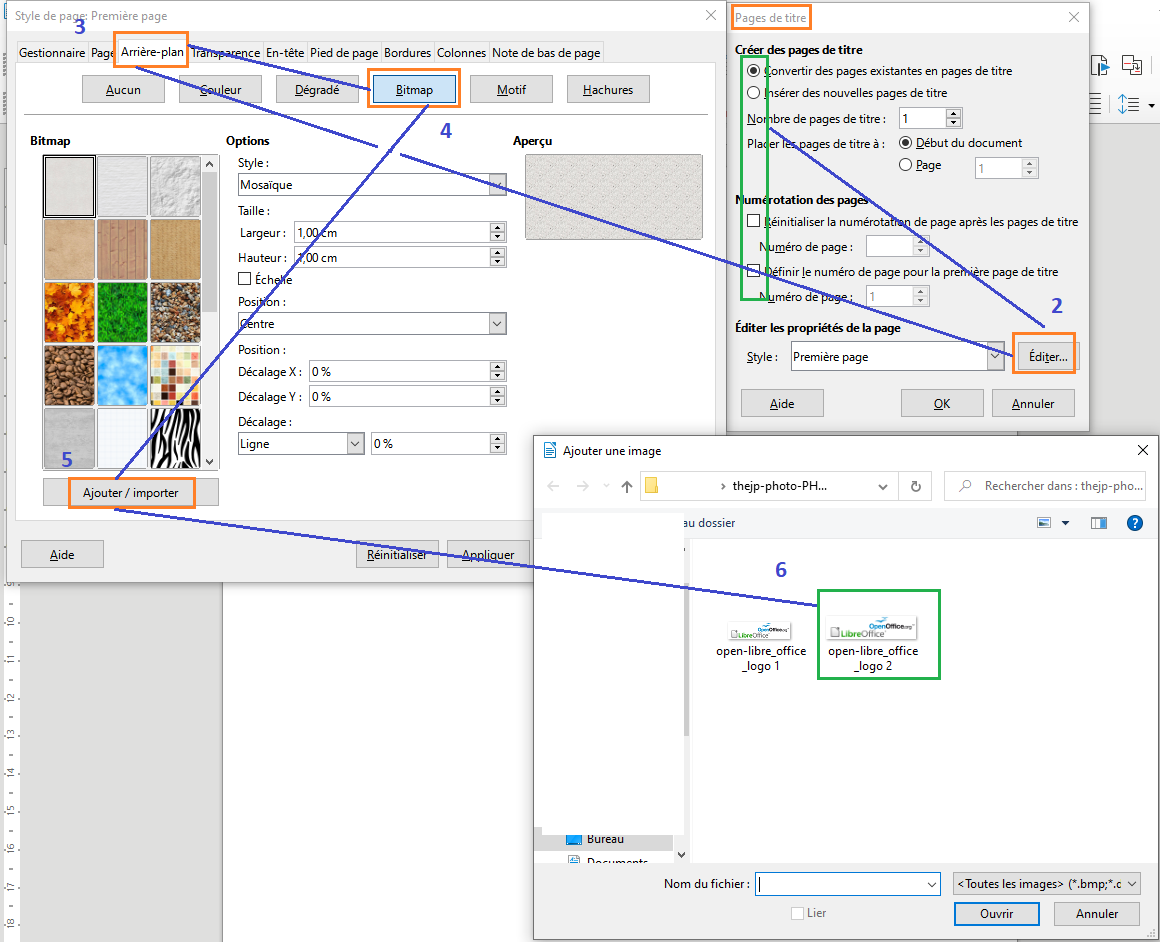Click the line spacing icon in Writer toolbar
This screenshot has height=942, width=1160.
[x=1128, y=104]
